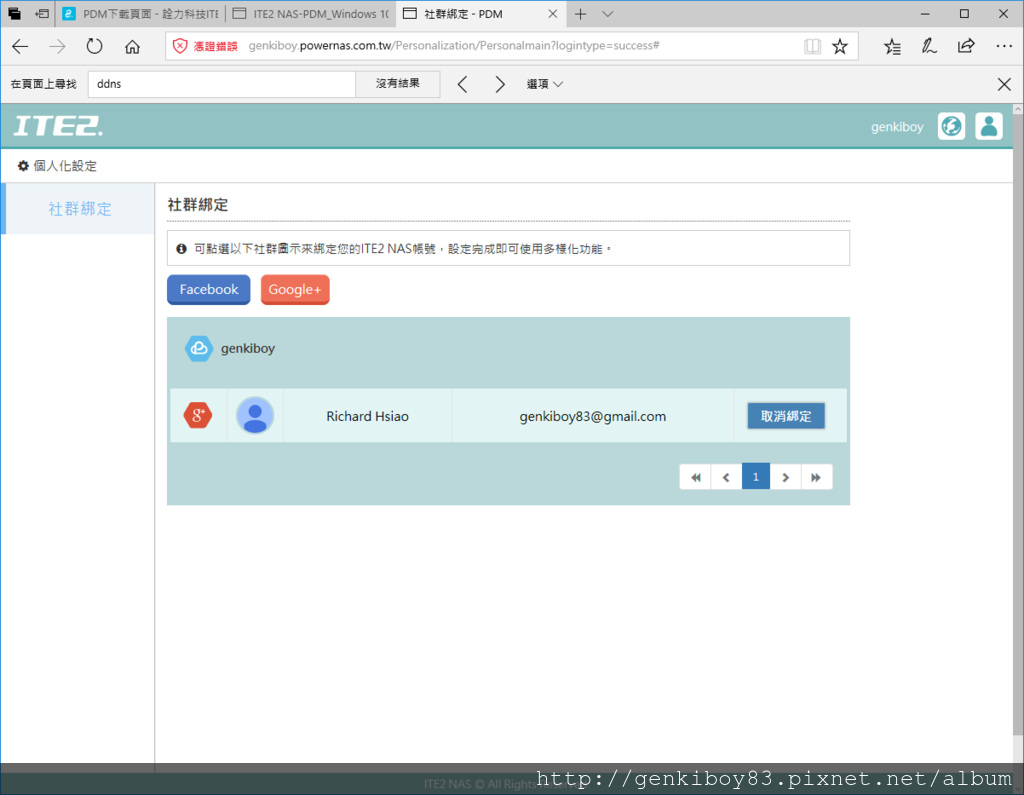
Task: Click the certificate error shield icon
Action: click(180, 46)
